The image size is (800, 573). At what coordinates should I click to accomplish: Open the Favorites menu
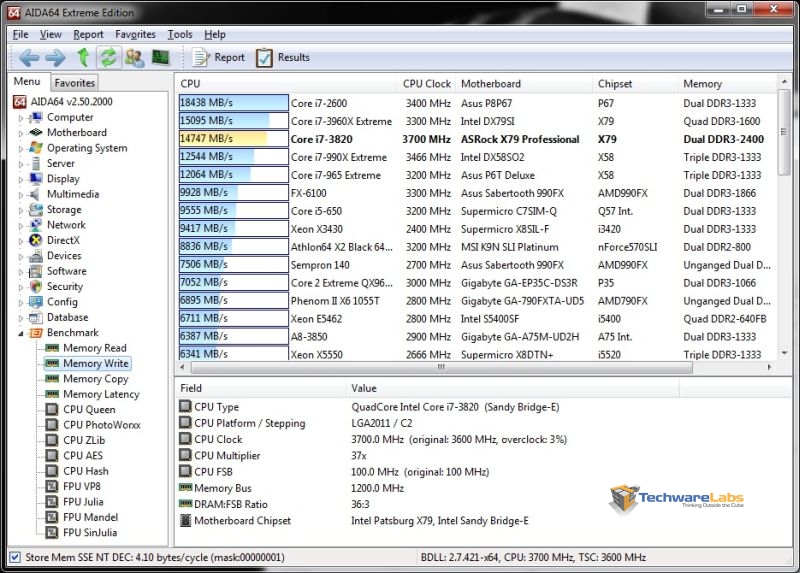[x=135, y=34]
